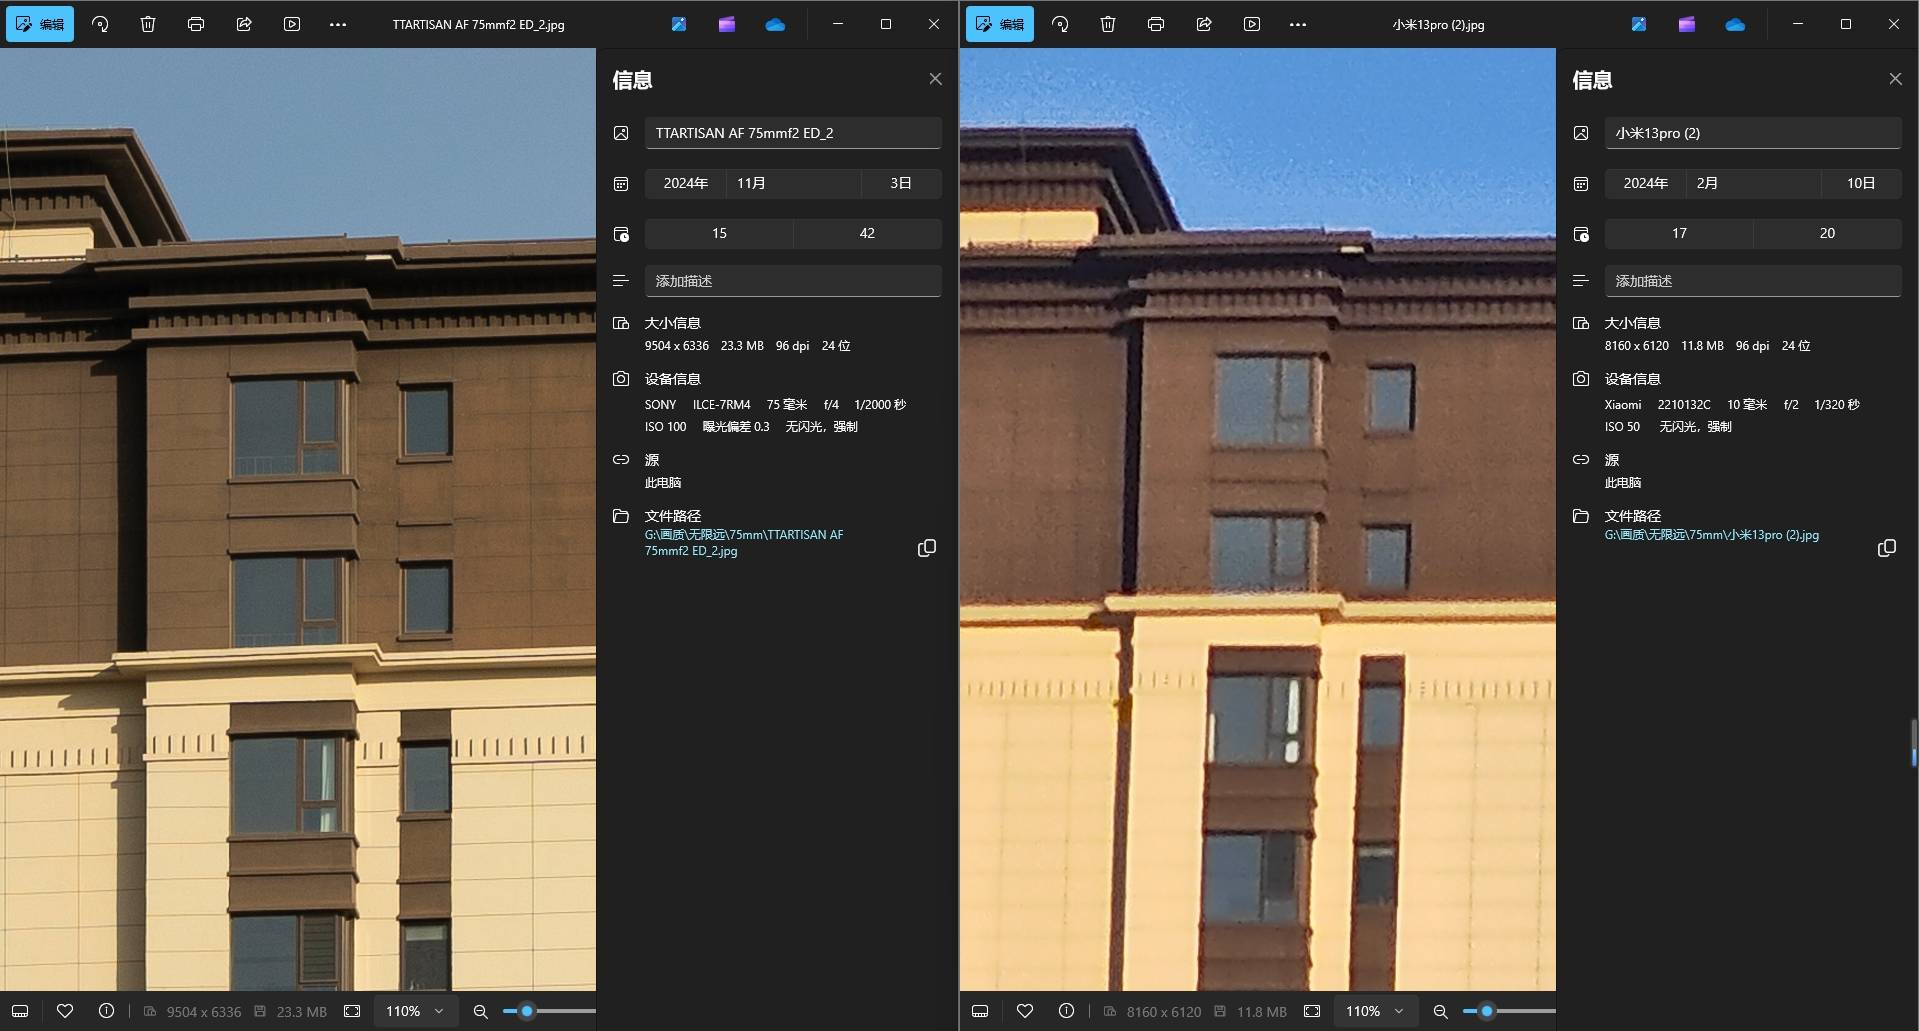Open OneDrive icon in left title bar
This screenshot has width=1919, height=1031.
point(775,24)
